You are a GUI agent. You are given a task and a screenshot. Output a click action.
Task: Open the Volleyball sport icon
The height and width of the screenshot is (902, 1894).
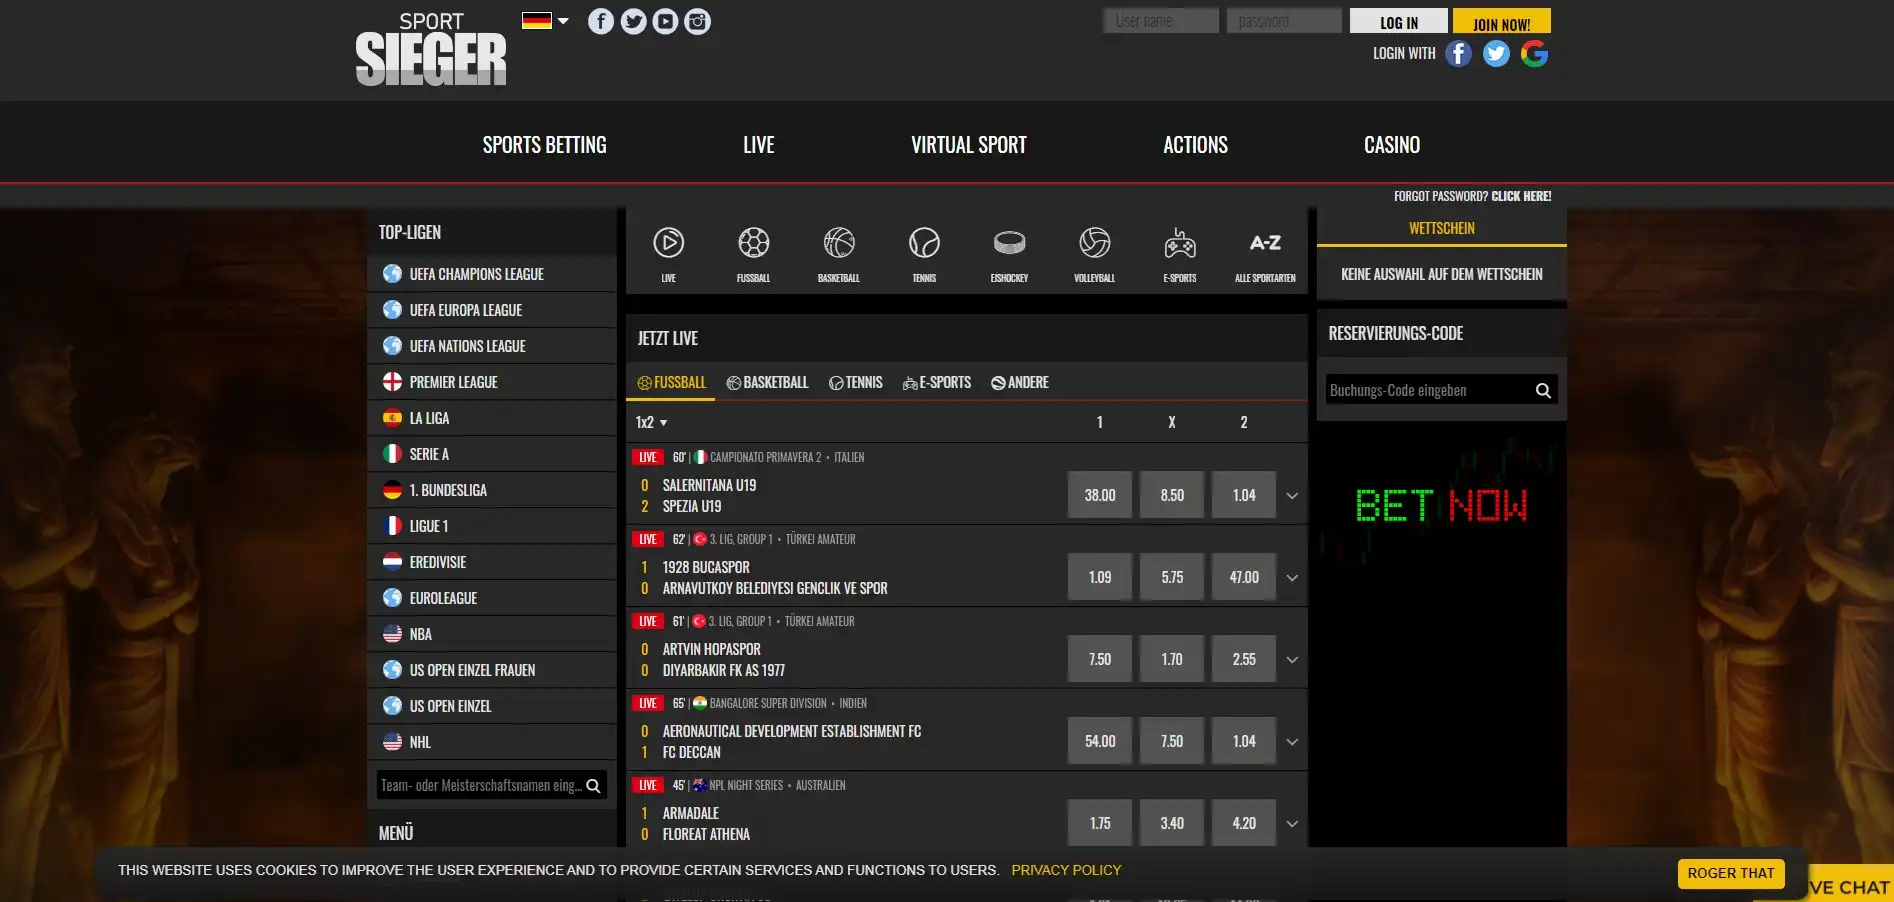1094,244
